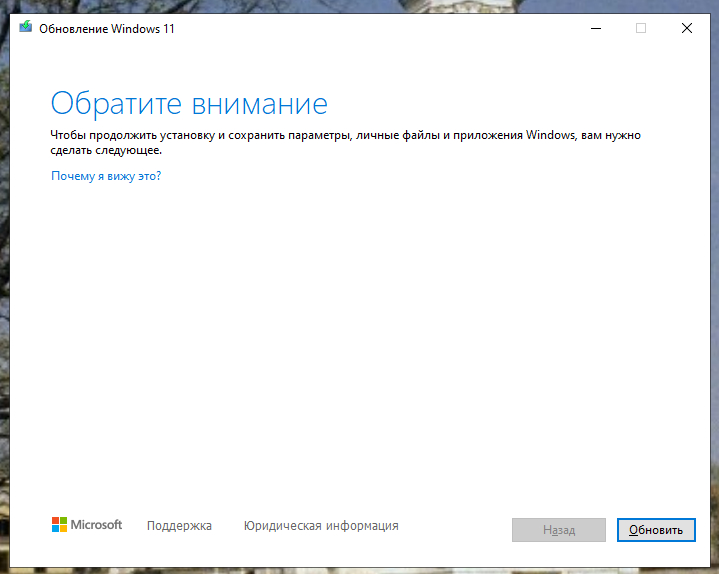Click the disabled Назад button

(558, 530)
